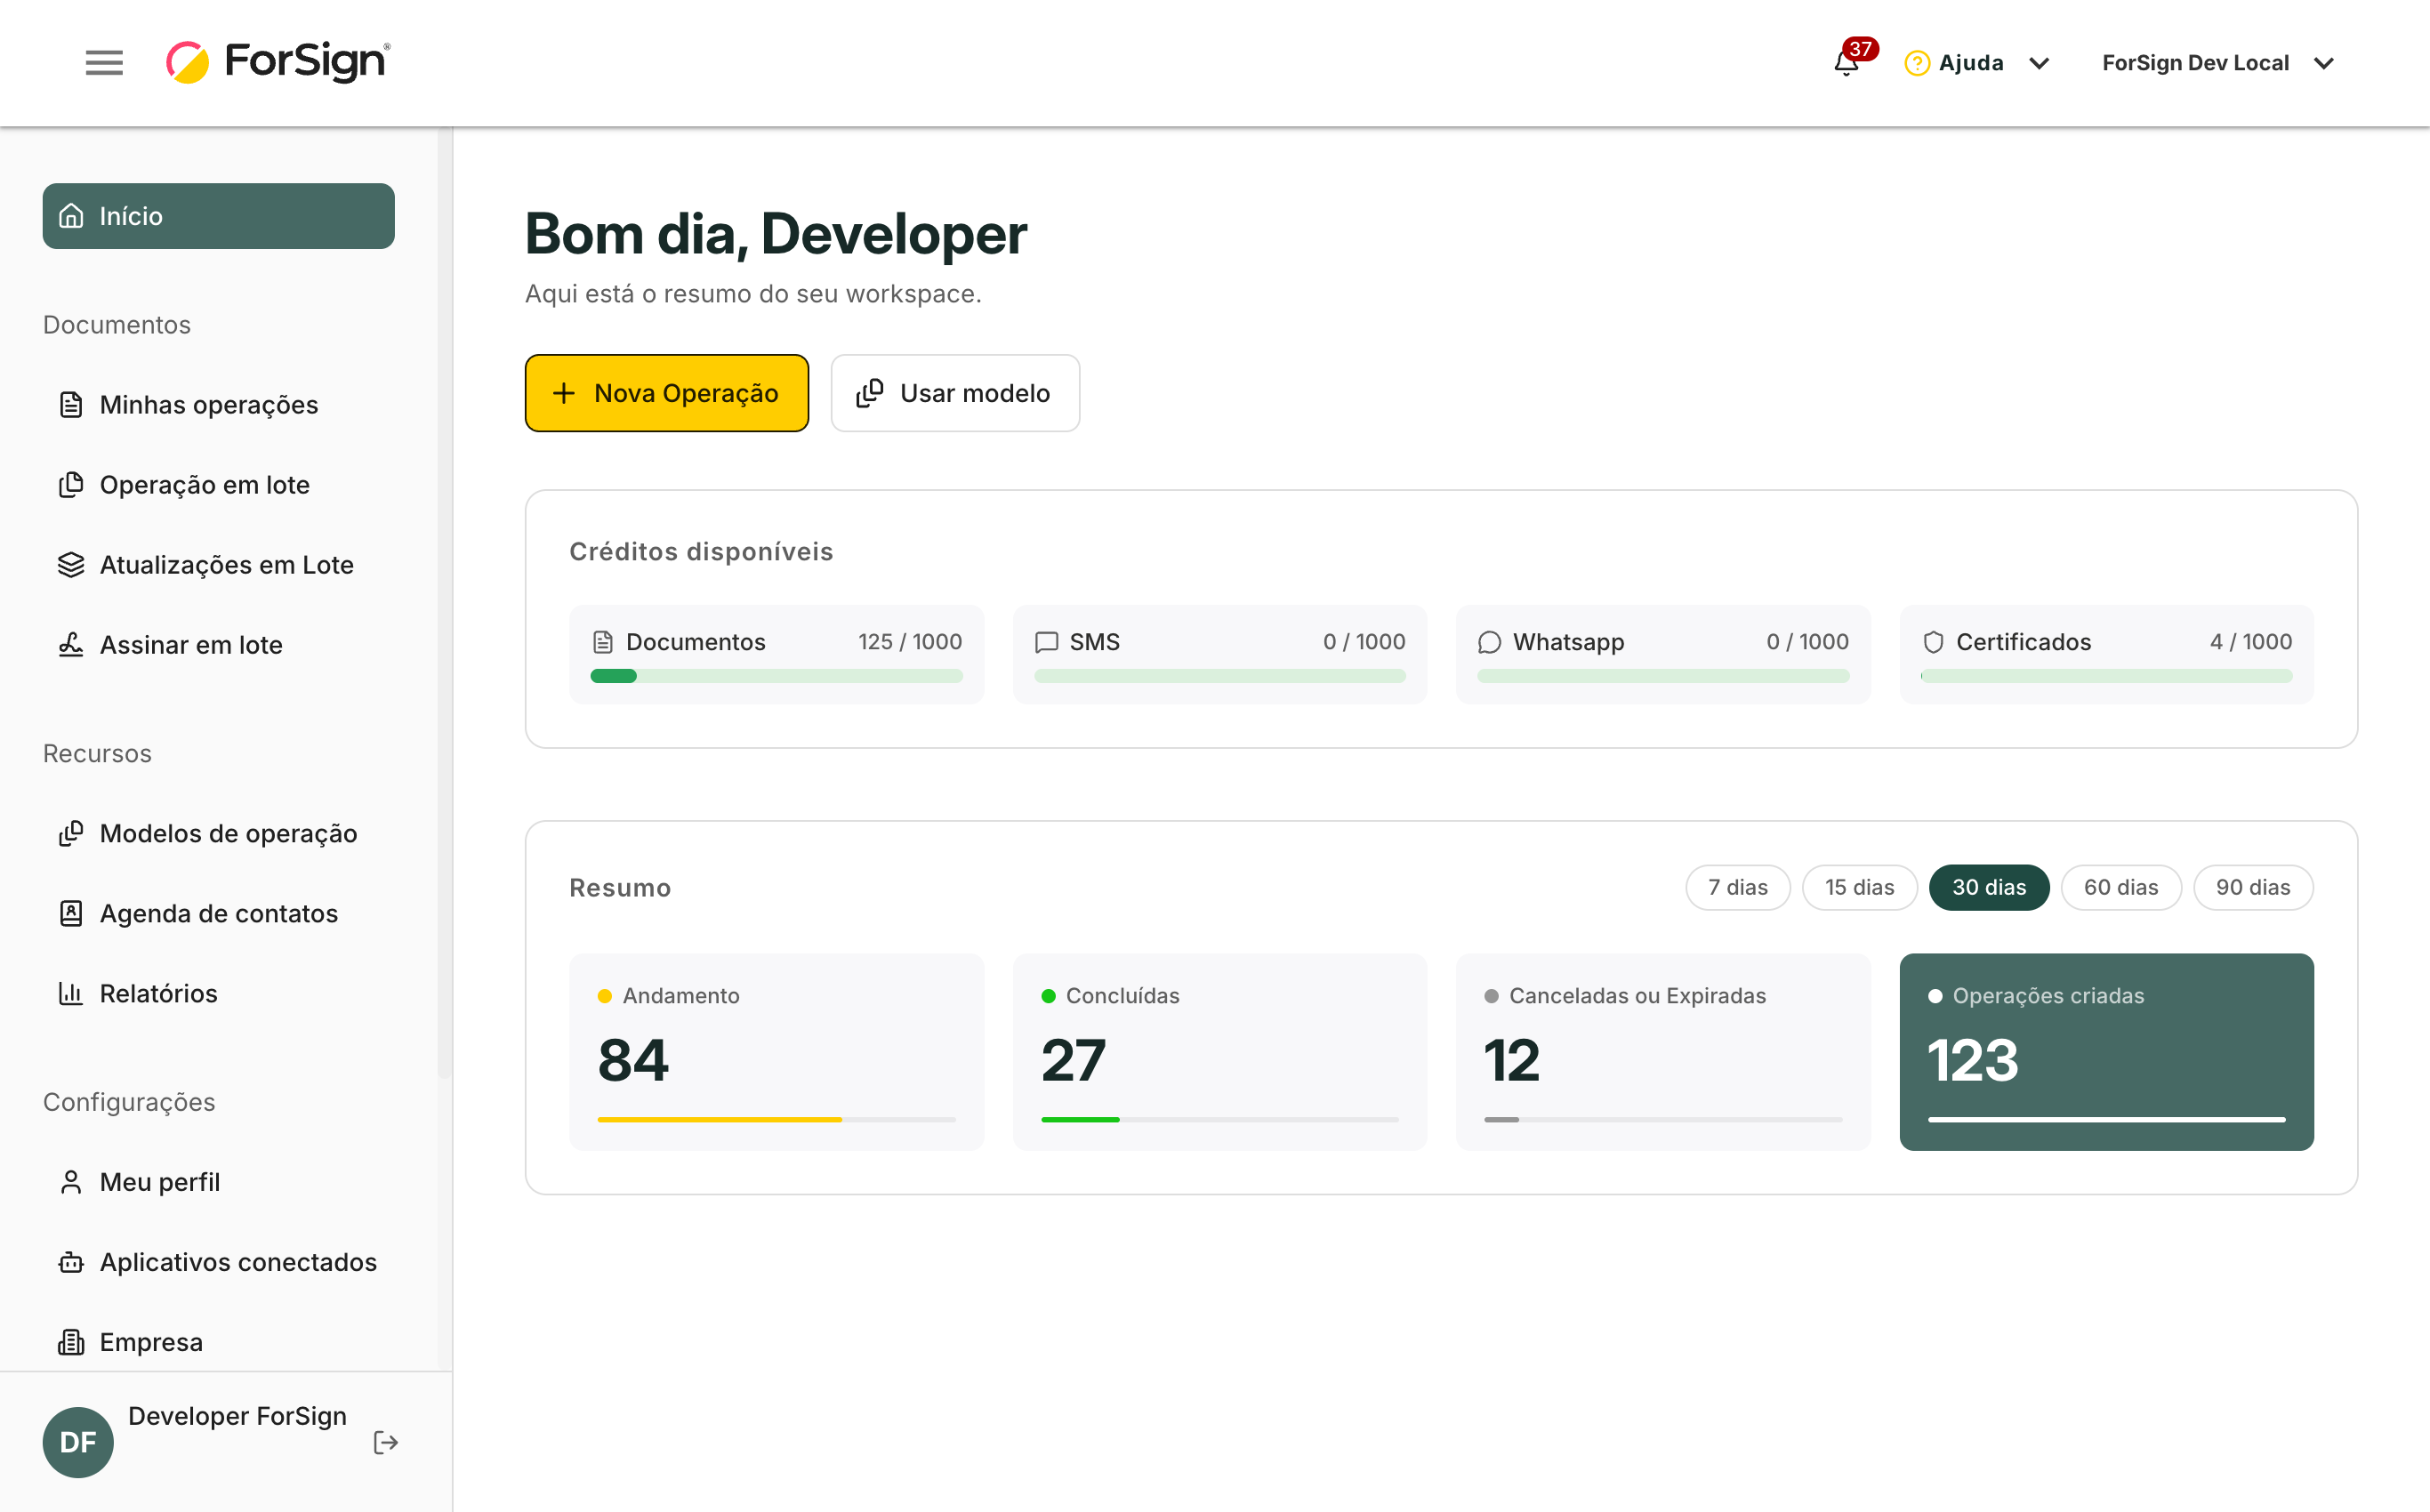Select the 30 dias period filter
This screenshot has height=1512, width=2430.
pos(1989,887)
